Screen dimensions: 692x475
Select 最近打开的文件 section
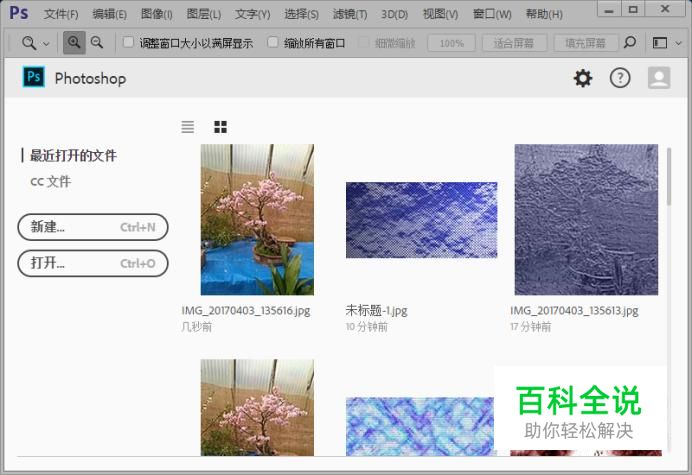tap(73, 155)
